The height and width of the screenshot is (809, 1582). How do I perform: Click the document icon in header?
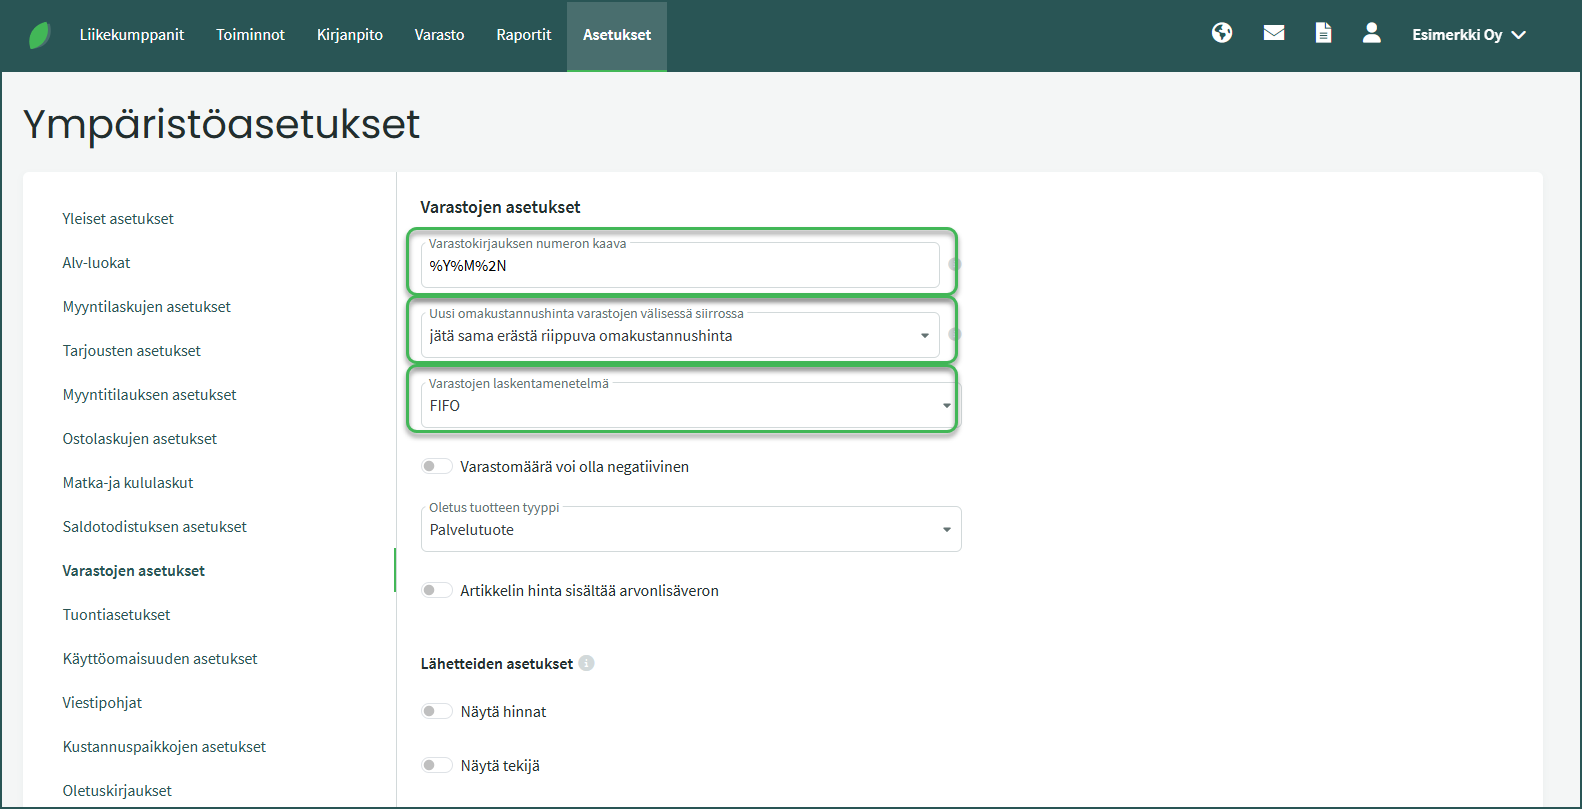coord(1323,33)
